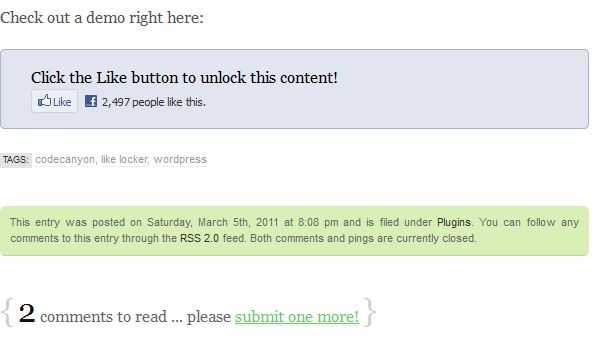598x364 pixels.
Task: Open the wordpress tag link
Action: coord(180,159)
